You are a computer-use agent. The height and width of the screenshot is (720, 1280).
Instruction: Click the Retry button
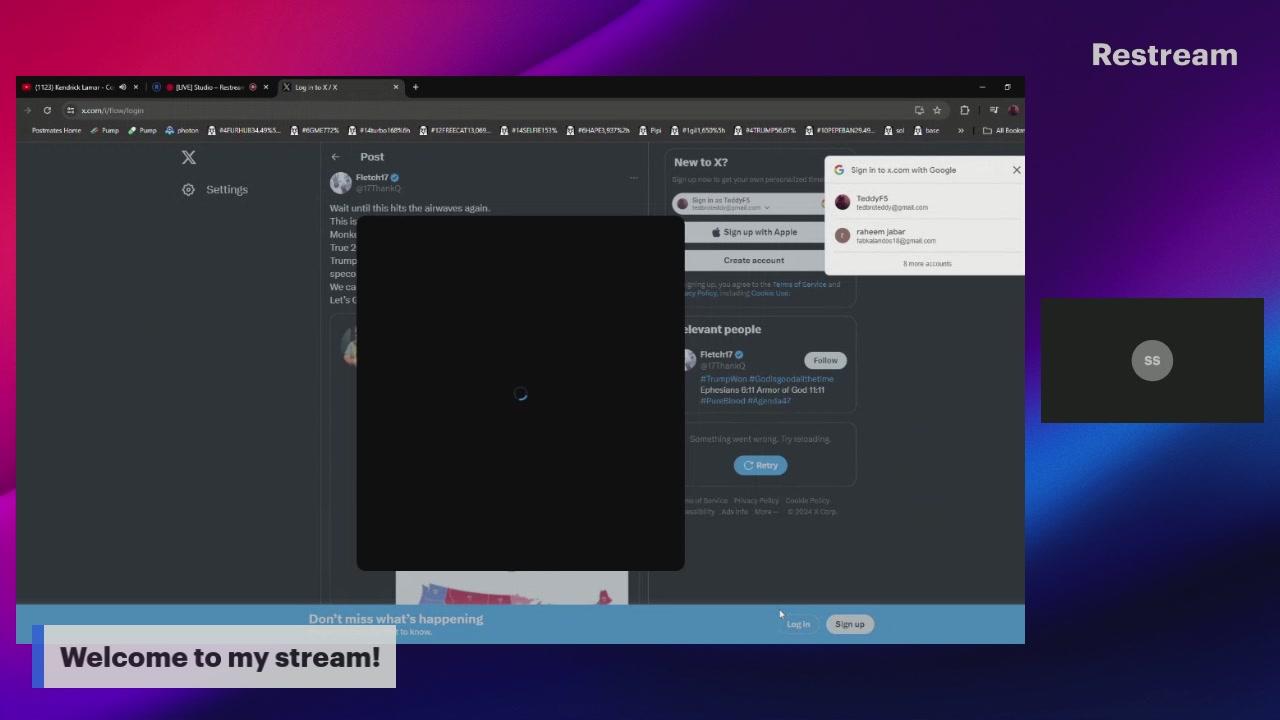pyautogui.click(x=760, y=465)
